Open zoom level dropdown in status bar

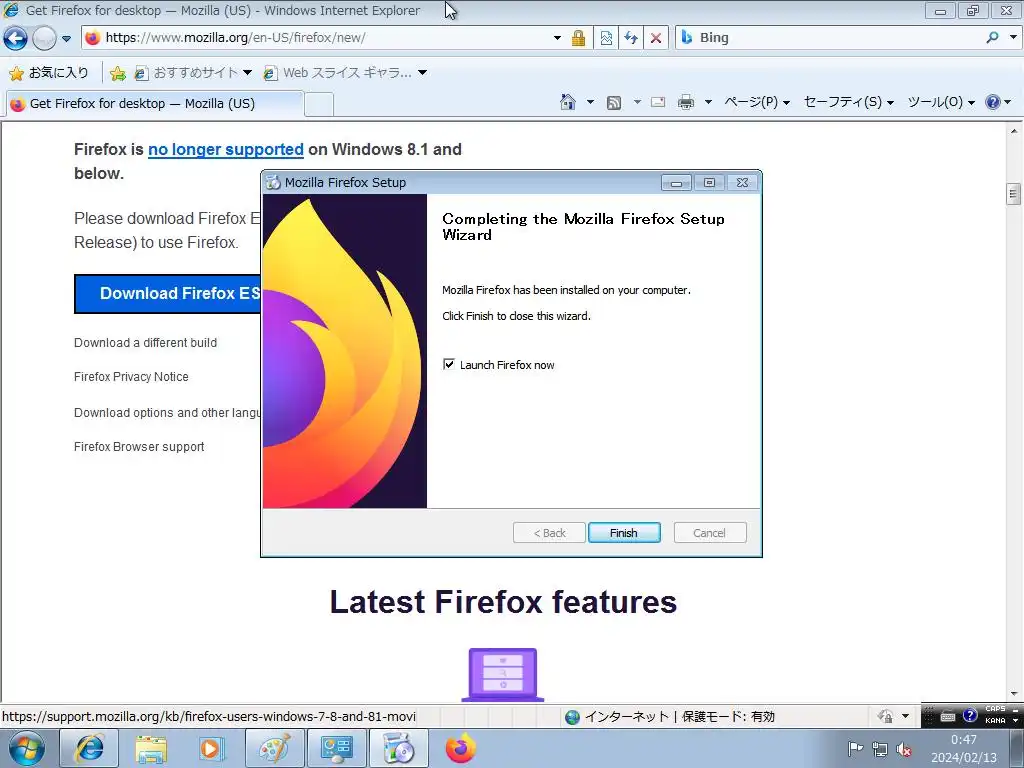pyautogui.click(x=905, y=716)
